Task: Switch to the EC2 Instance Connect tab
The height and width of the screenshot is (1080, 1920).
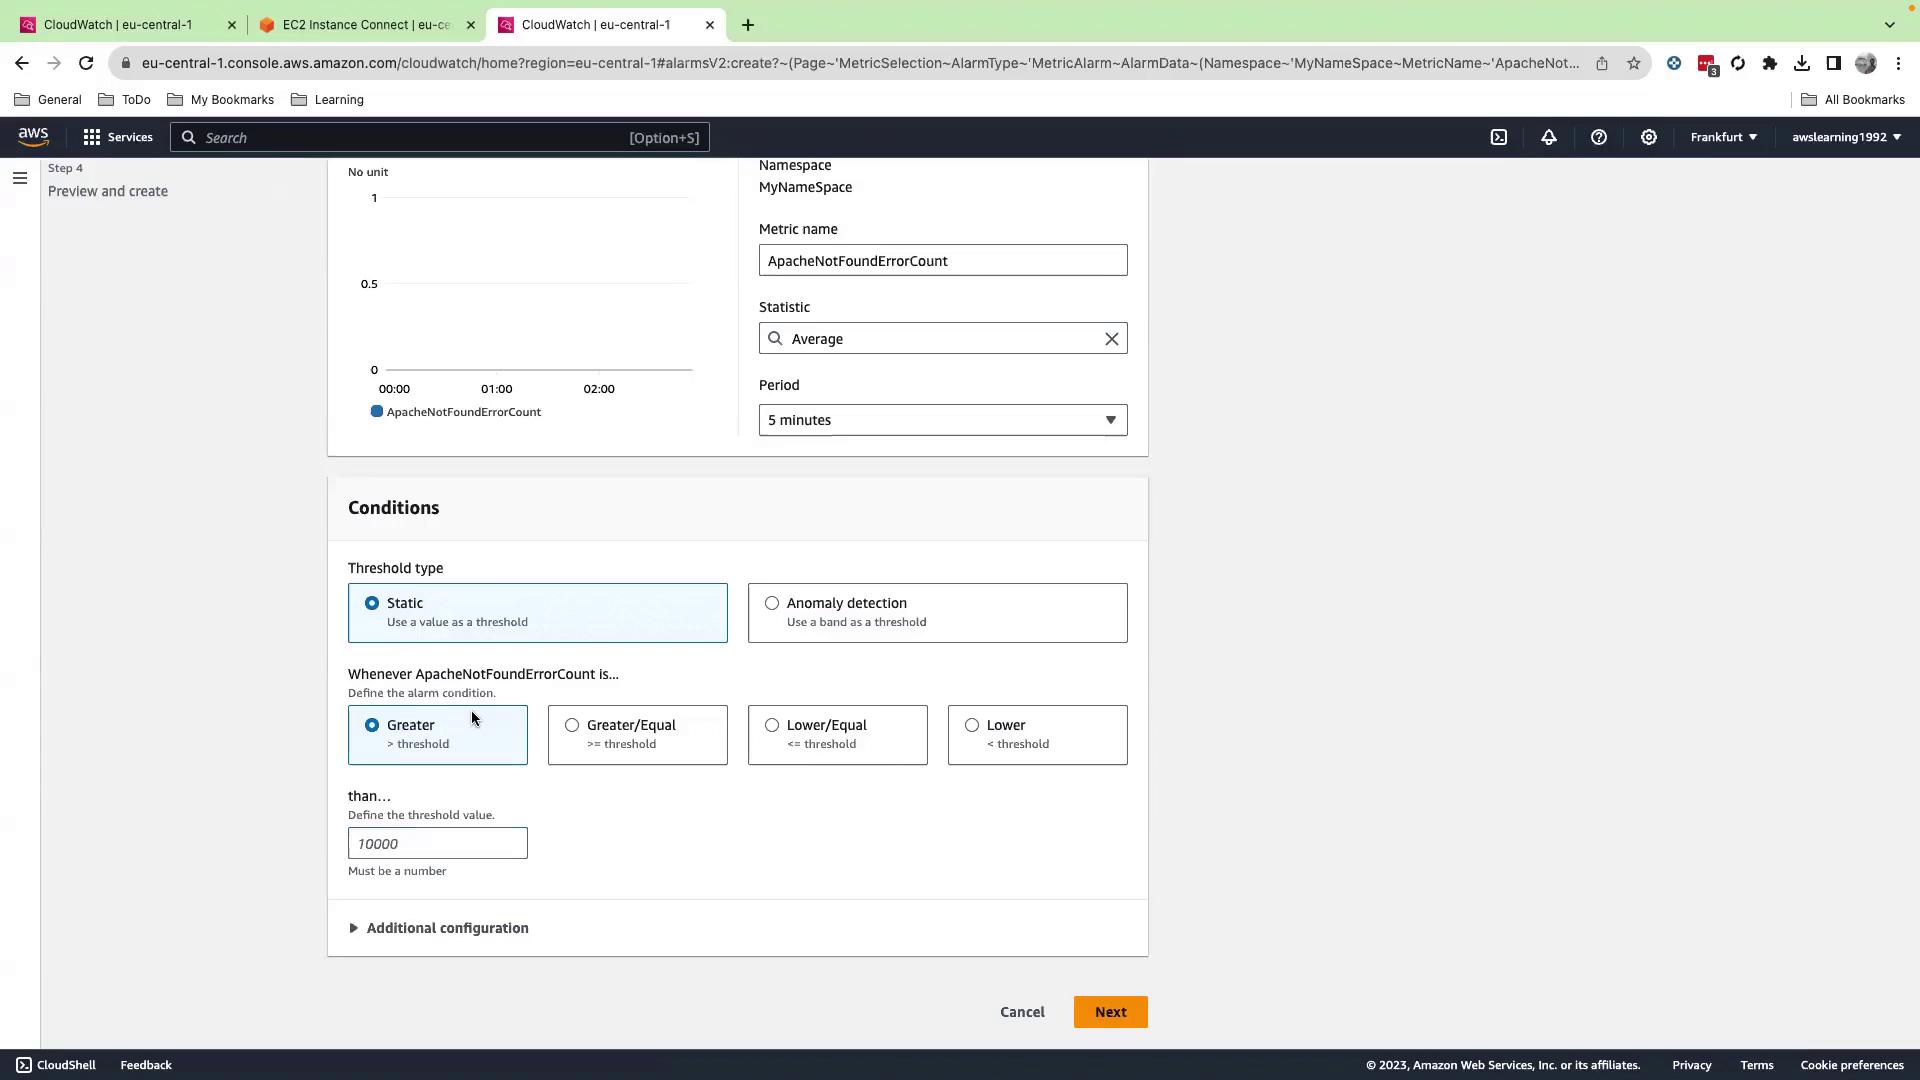Action: (367, 25)
